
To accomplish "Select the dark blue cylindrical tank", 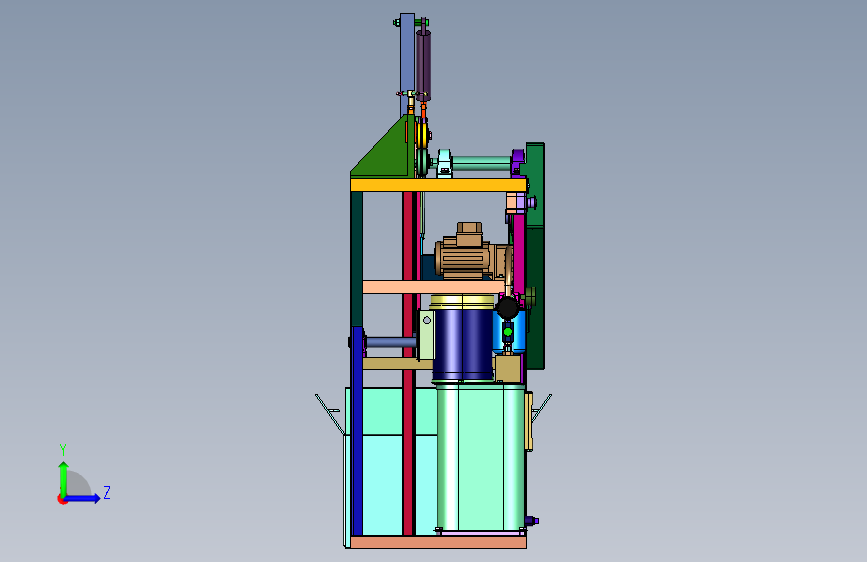I will (463, 345).
